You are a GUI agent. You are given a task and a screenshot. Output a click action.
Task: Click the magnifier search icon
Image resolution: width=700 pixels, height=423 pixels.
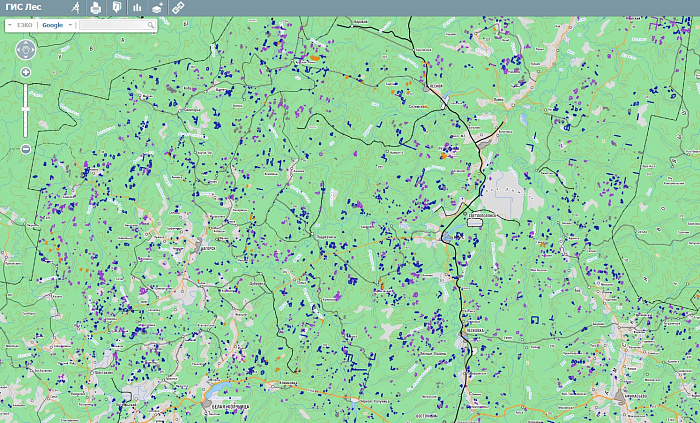[x=151, y=25]
